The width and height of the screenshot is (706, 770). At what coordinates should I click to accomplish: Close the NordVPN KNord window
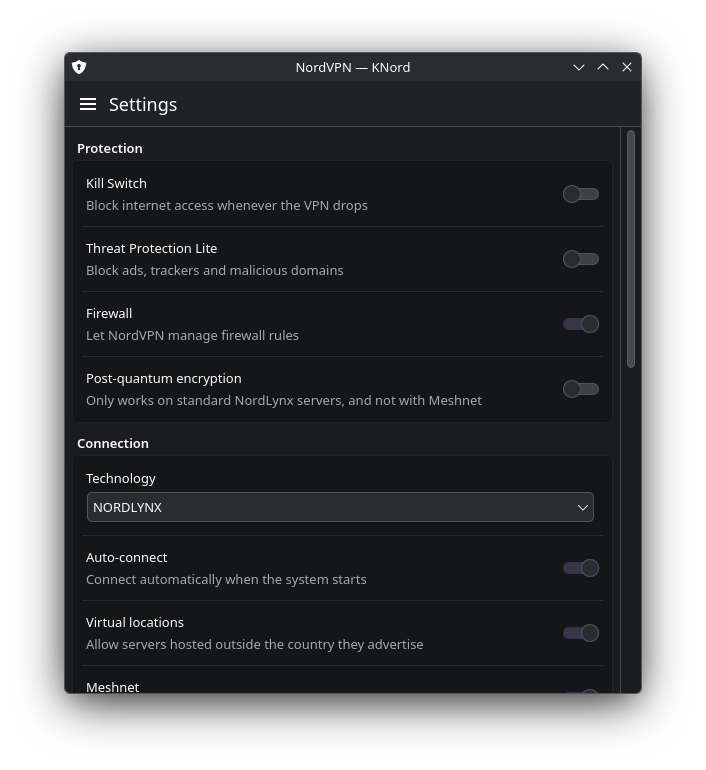pos(627,67)
